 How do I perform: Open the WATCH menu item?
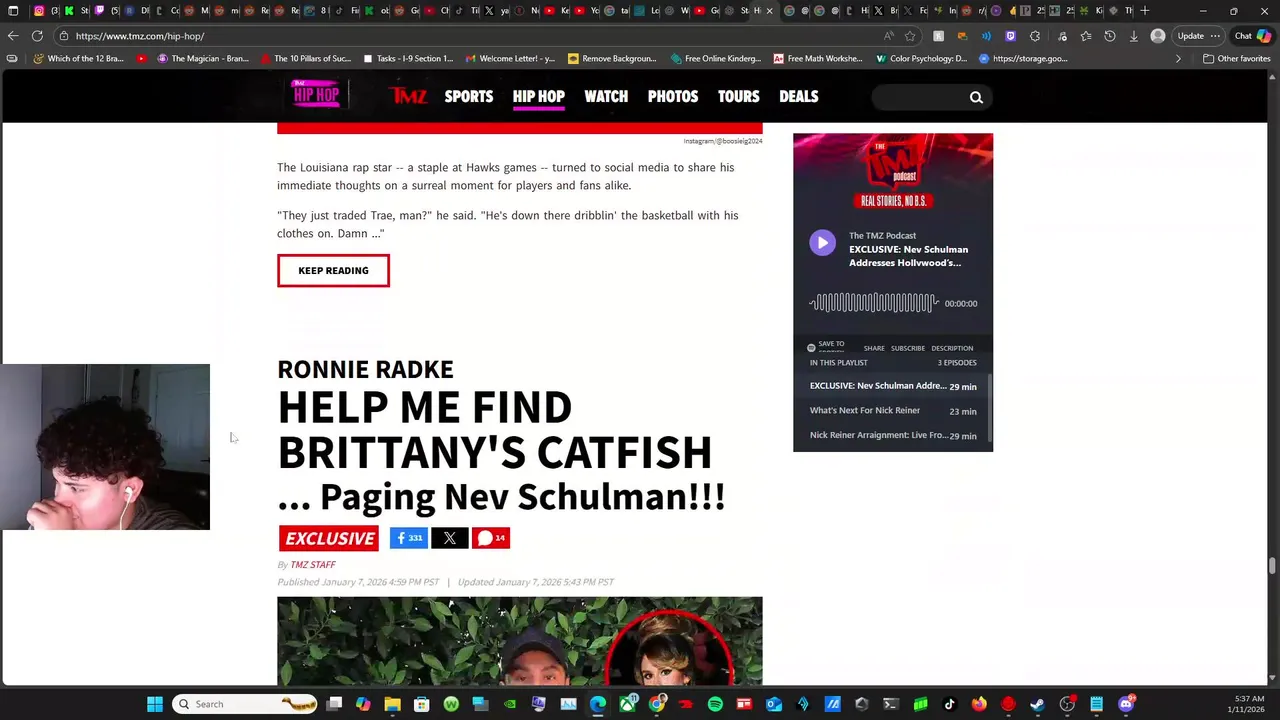(606, 96)
